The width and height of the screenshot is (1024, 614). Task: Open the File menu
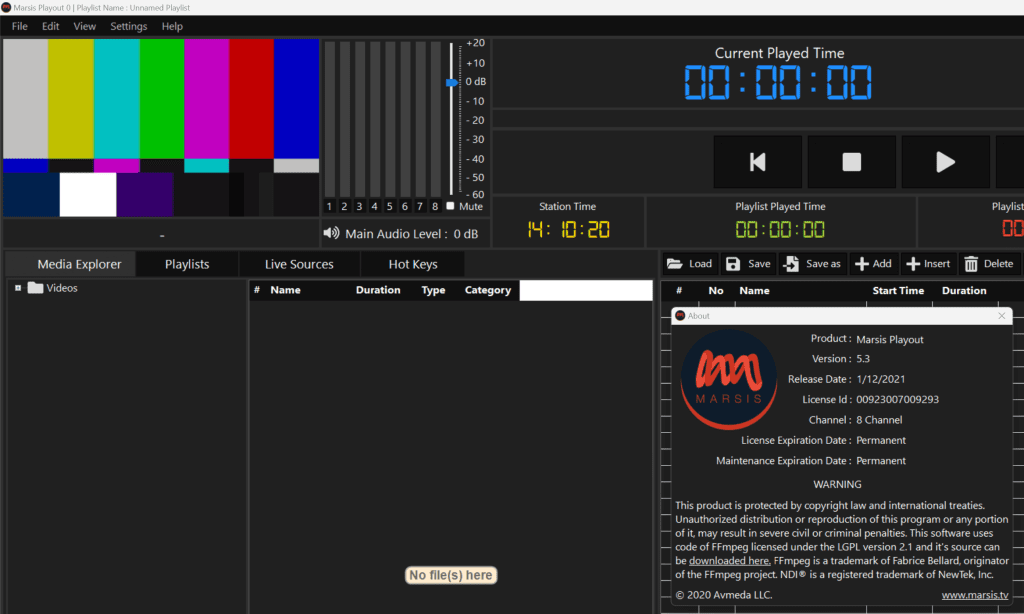[20, 26]
